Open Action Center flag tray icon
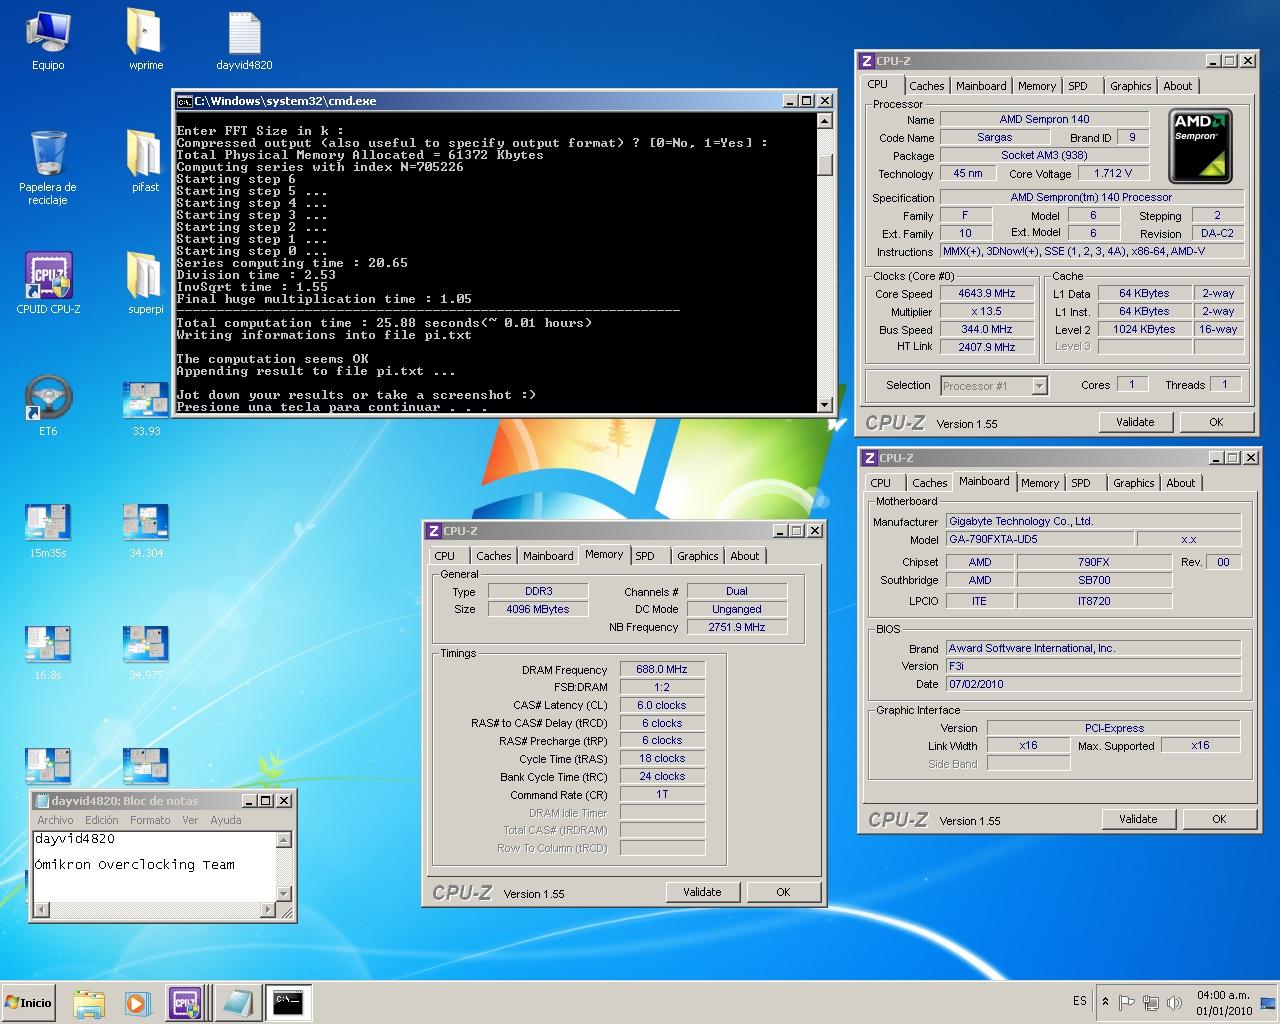1280x1024 pixels. pyautogui.click(x=1127, y=1002)
